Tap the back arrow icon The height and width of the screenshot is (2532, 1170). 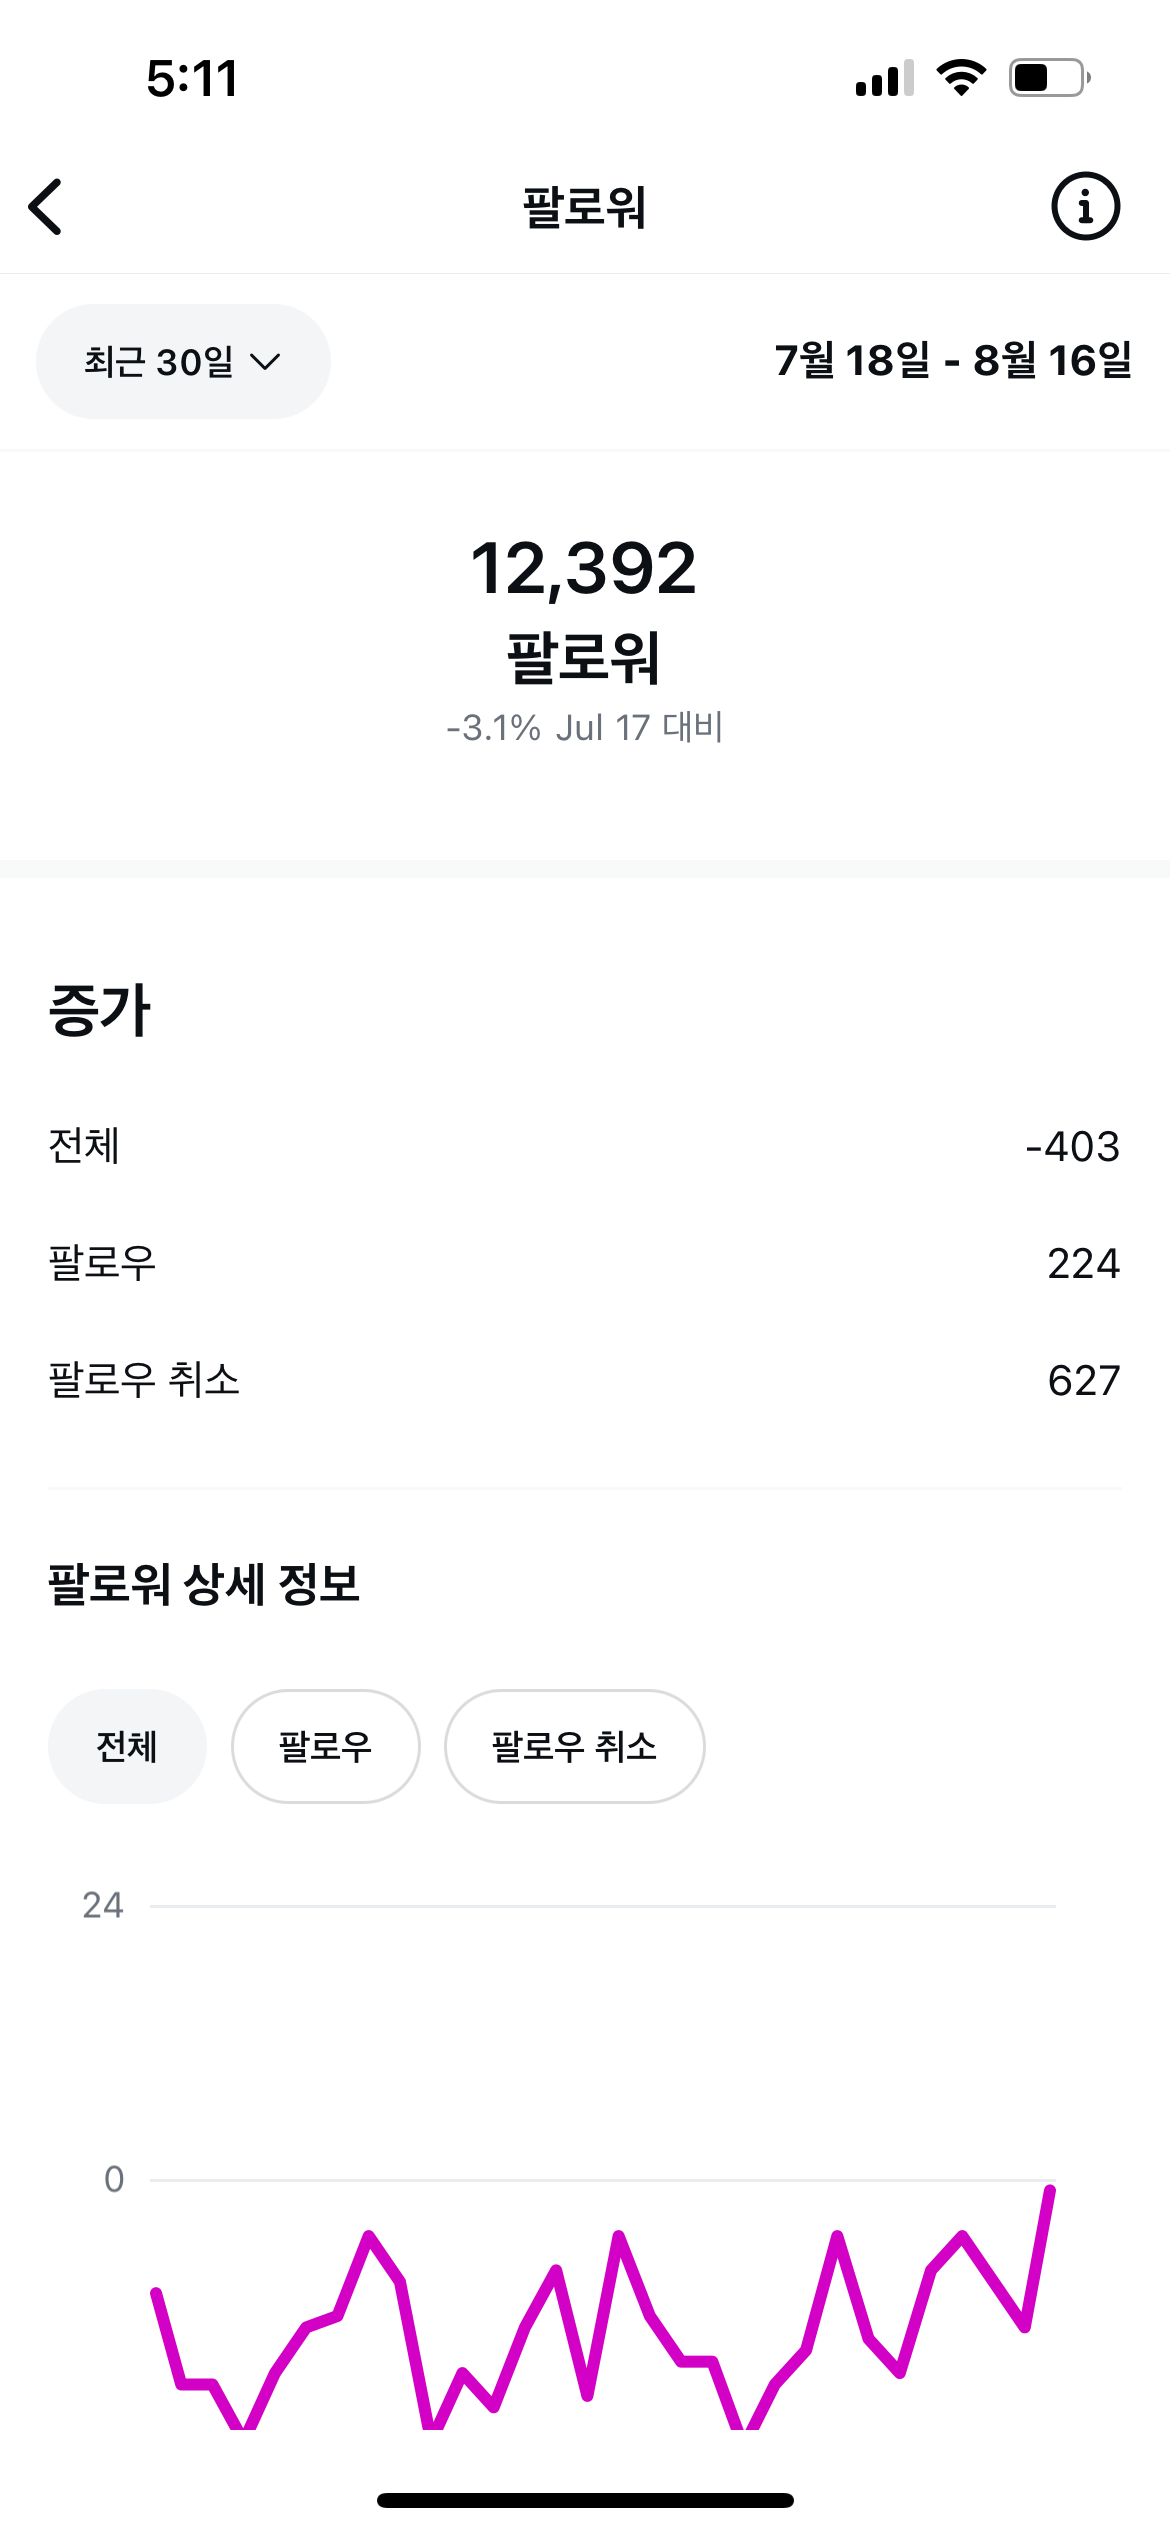(x=46, y=207)
